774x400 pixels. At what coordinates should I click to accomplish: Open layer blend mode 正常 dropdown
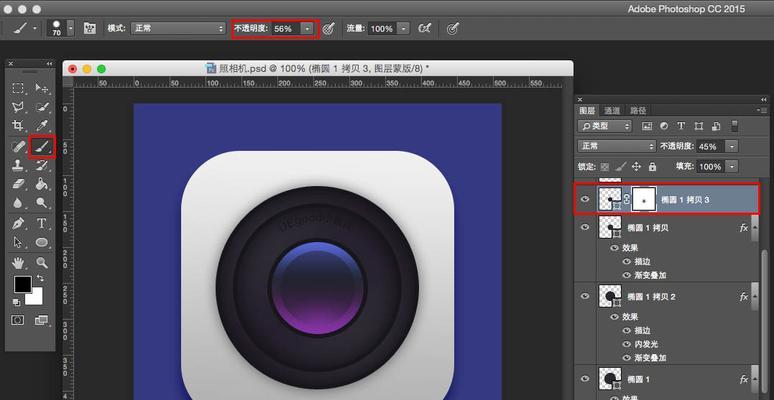pyautogui.click(x=617, y=146)
